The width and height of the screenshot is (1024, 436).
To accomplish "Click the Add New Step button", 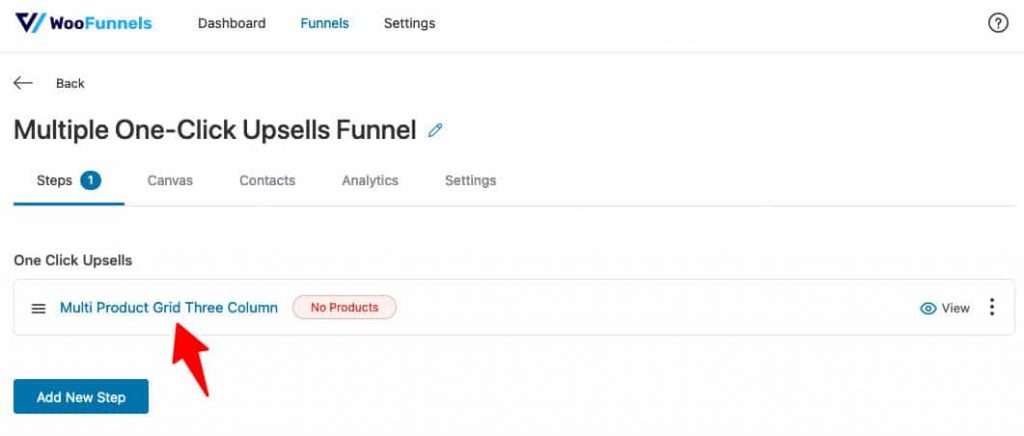I will point(81,397).
